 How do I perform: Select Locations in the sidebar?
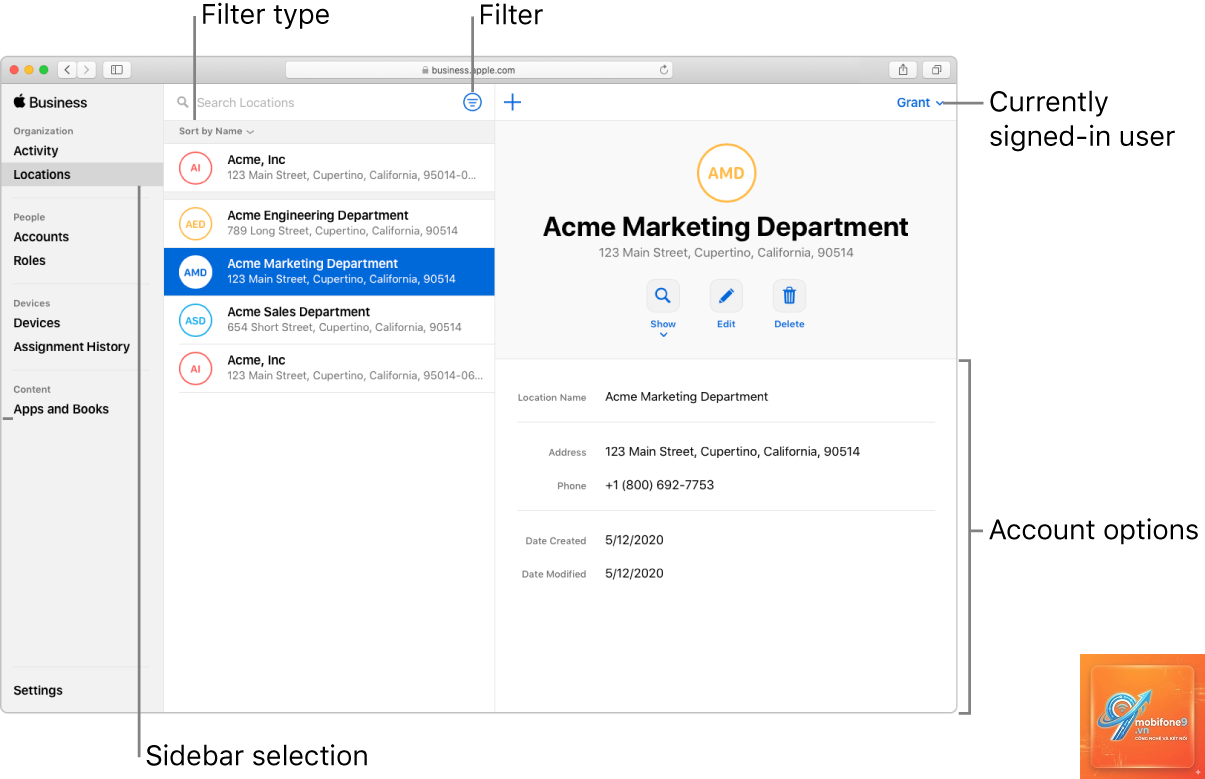(82, 174)
